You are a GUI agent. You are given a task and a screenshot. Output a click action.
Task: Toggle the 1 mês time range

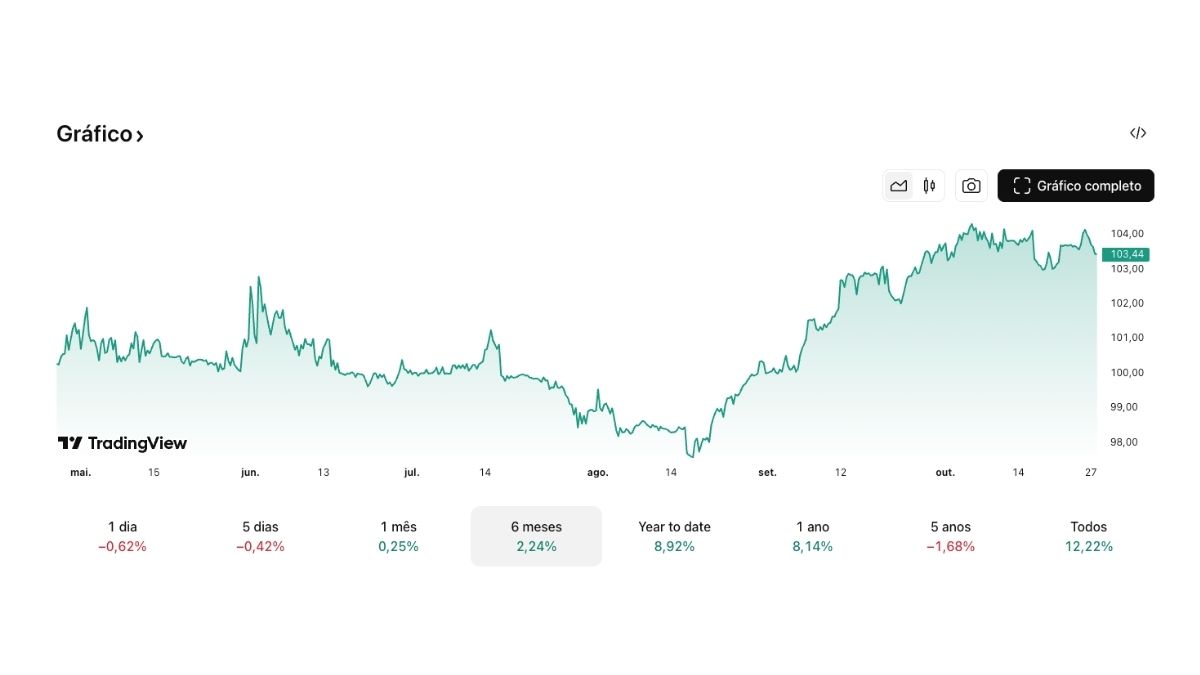point(397,536)
